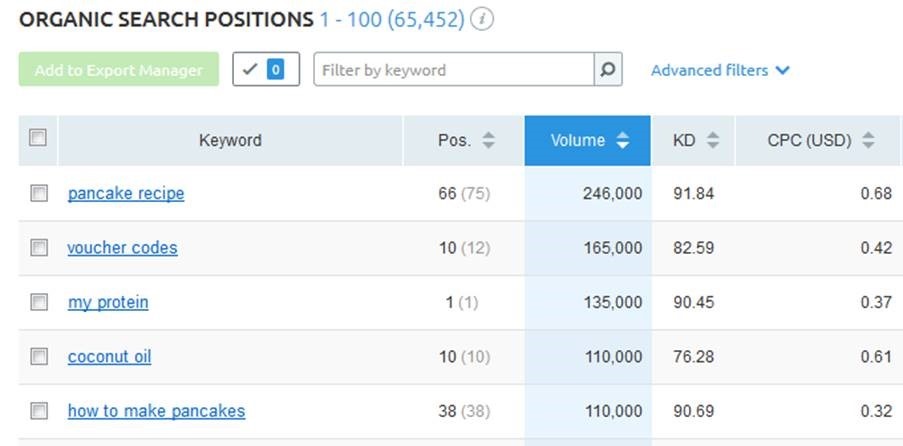Click the sort arrows in the KD column

click(712, 141)
